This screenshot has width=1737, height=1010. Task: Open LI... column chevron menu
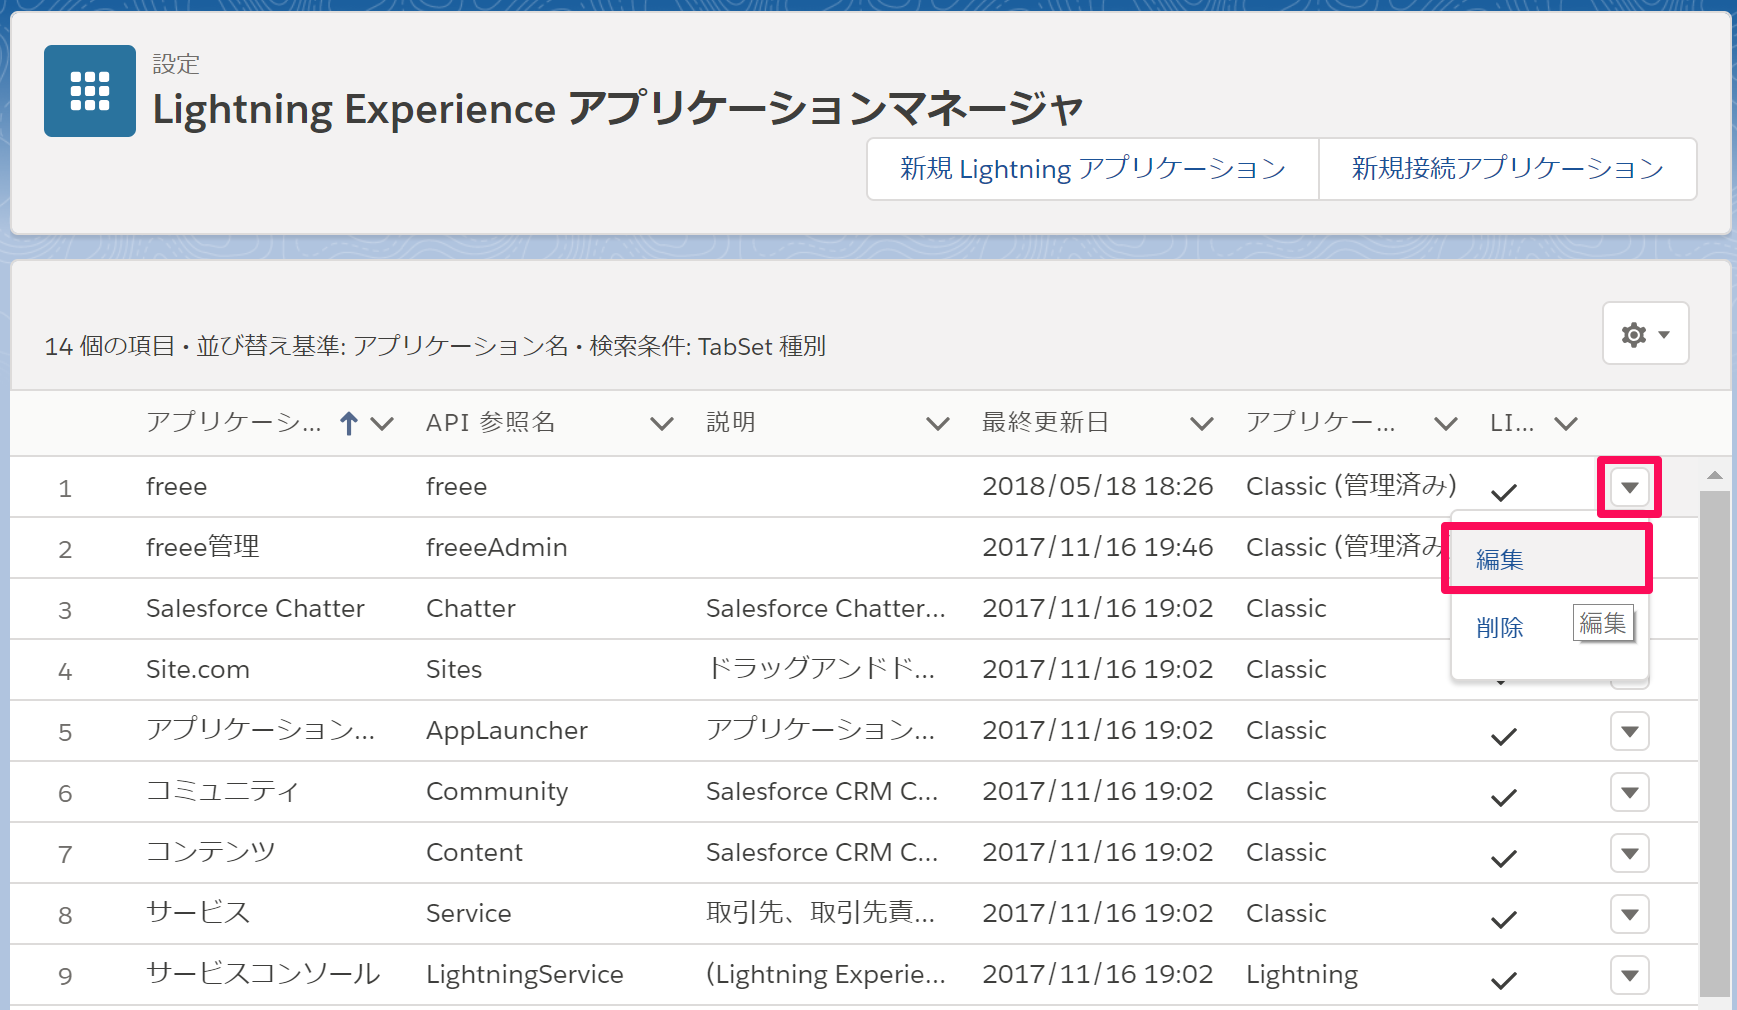click(x=1566, y=424)
